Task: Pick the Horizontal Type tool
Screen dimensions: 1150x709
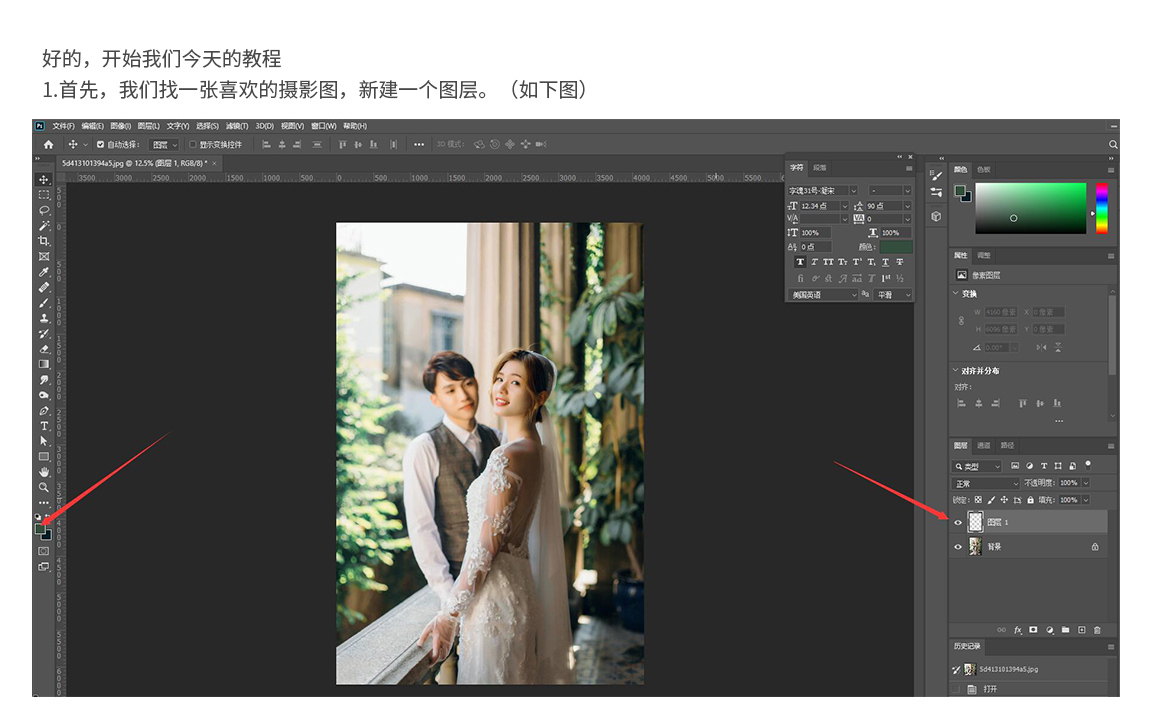Action: point(44,426)
